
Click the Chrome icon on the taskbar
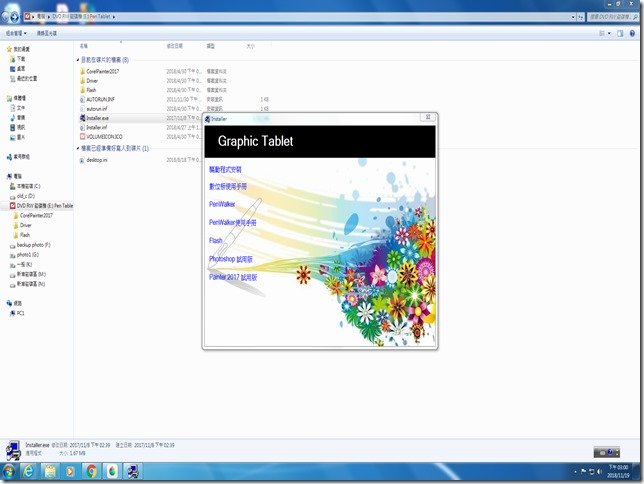(x=91, y=470)
